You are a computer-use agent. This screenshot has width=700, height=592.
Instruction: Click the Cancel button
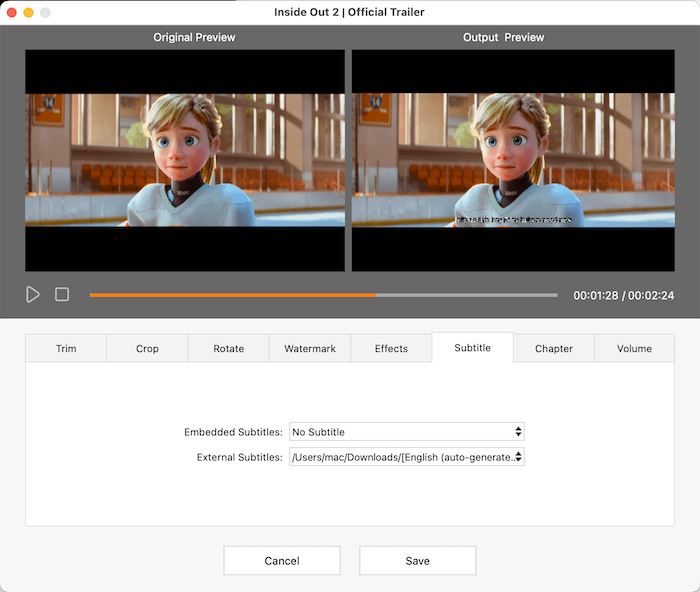[282, 561]
